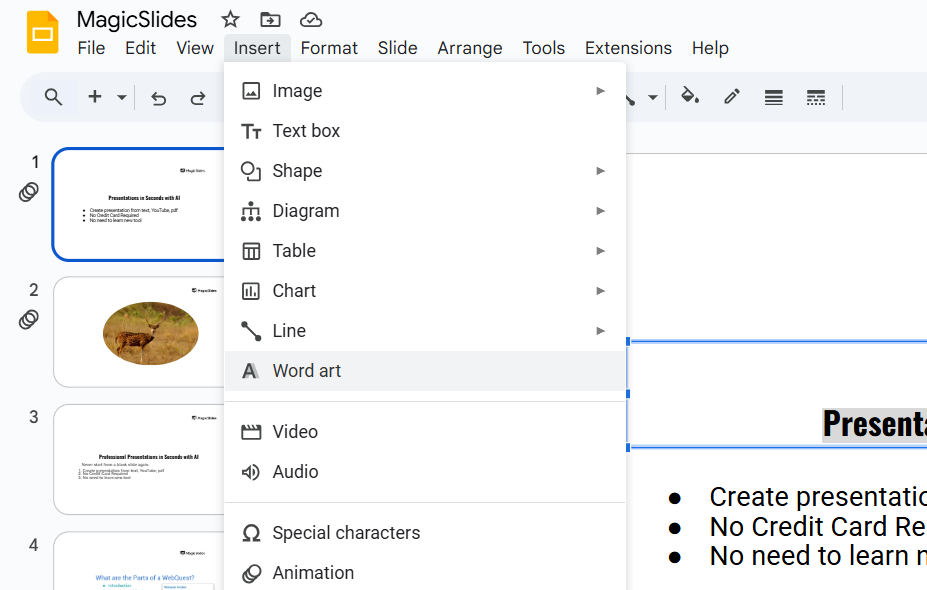Open the border dash style tool
Screen dimensions: 927x590
coord(816,97)
